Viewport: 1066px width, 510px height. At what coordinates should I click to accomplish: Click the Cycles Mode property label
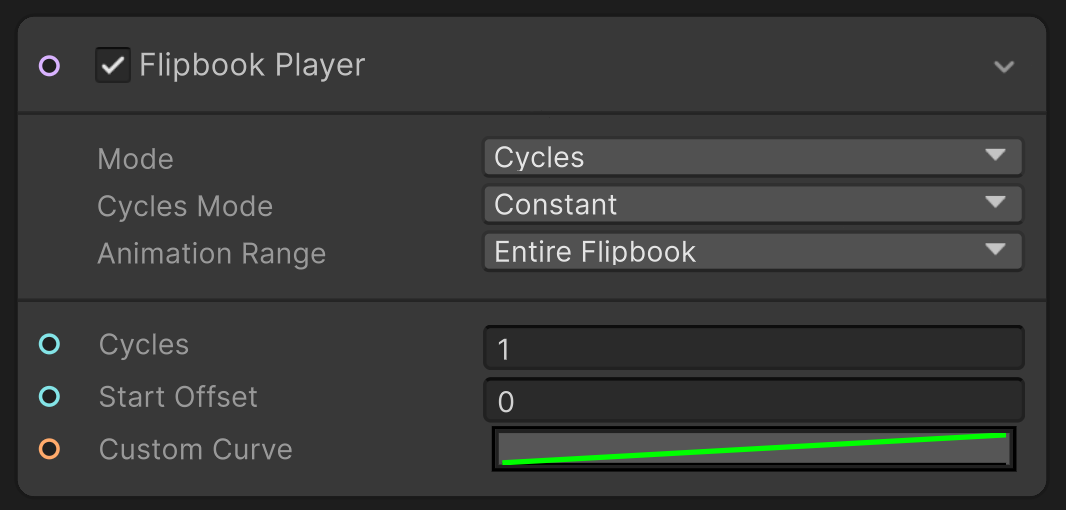185,206
